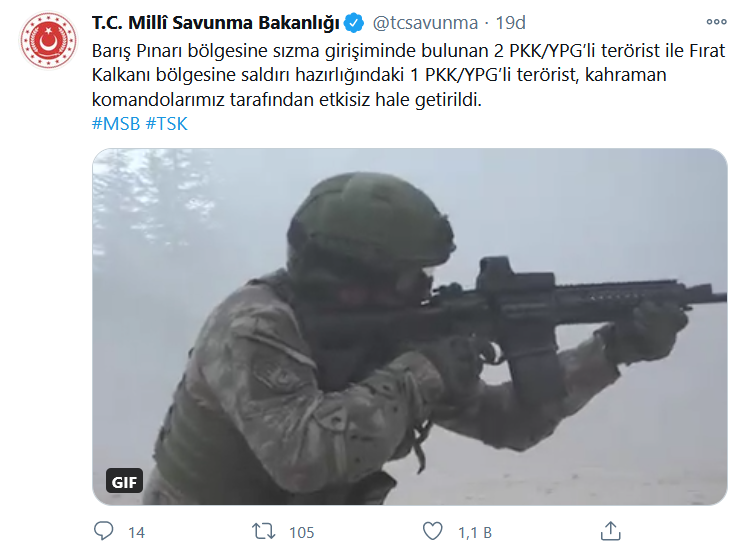Open the tweet via the 19d timestamp
746x552 pixels.
pyautogui.click(x=510, y=23)
